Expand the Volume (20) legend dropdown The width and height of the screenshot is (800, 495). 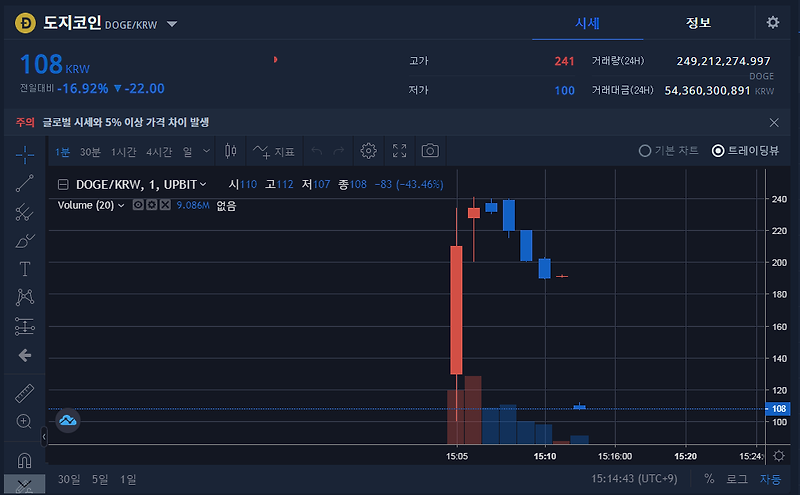(x=121, y=205)
